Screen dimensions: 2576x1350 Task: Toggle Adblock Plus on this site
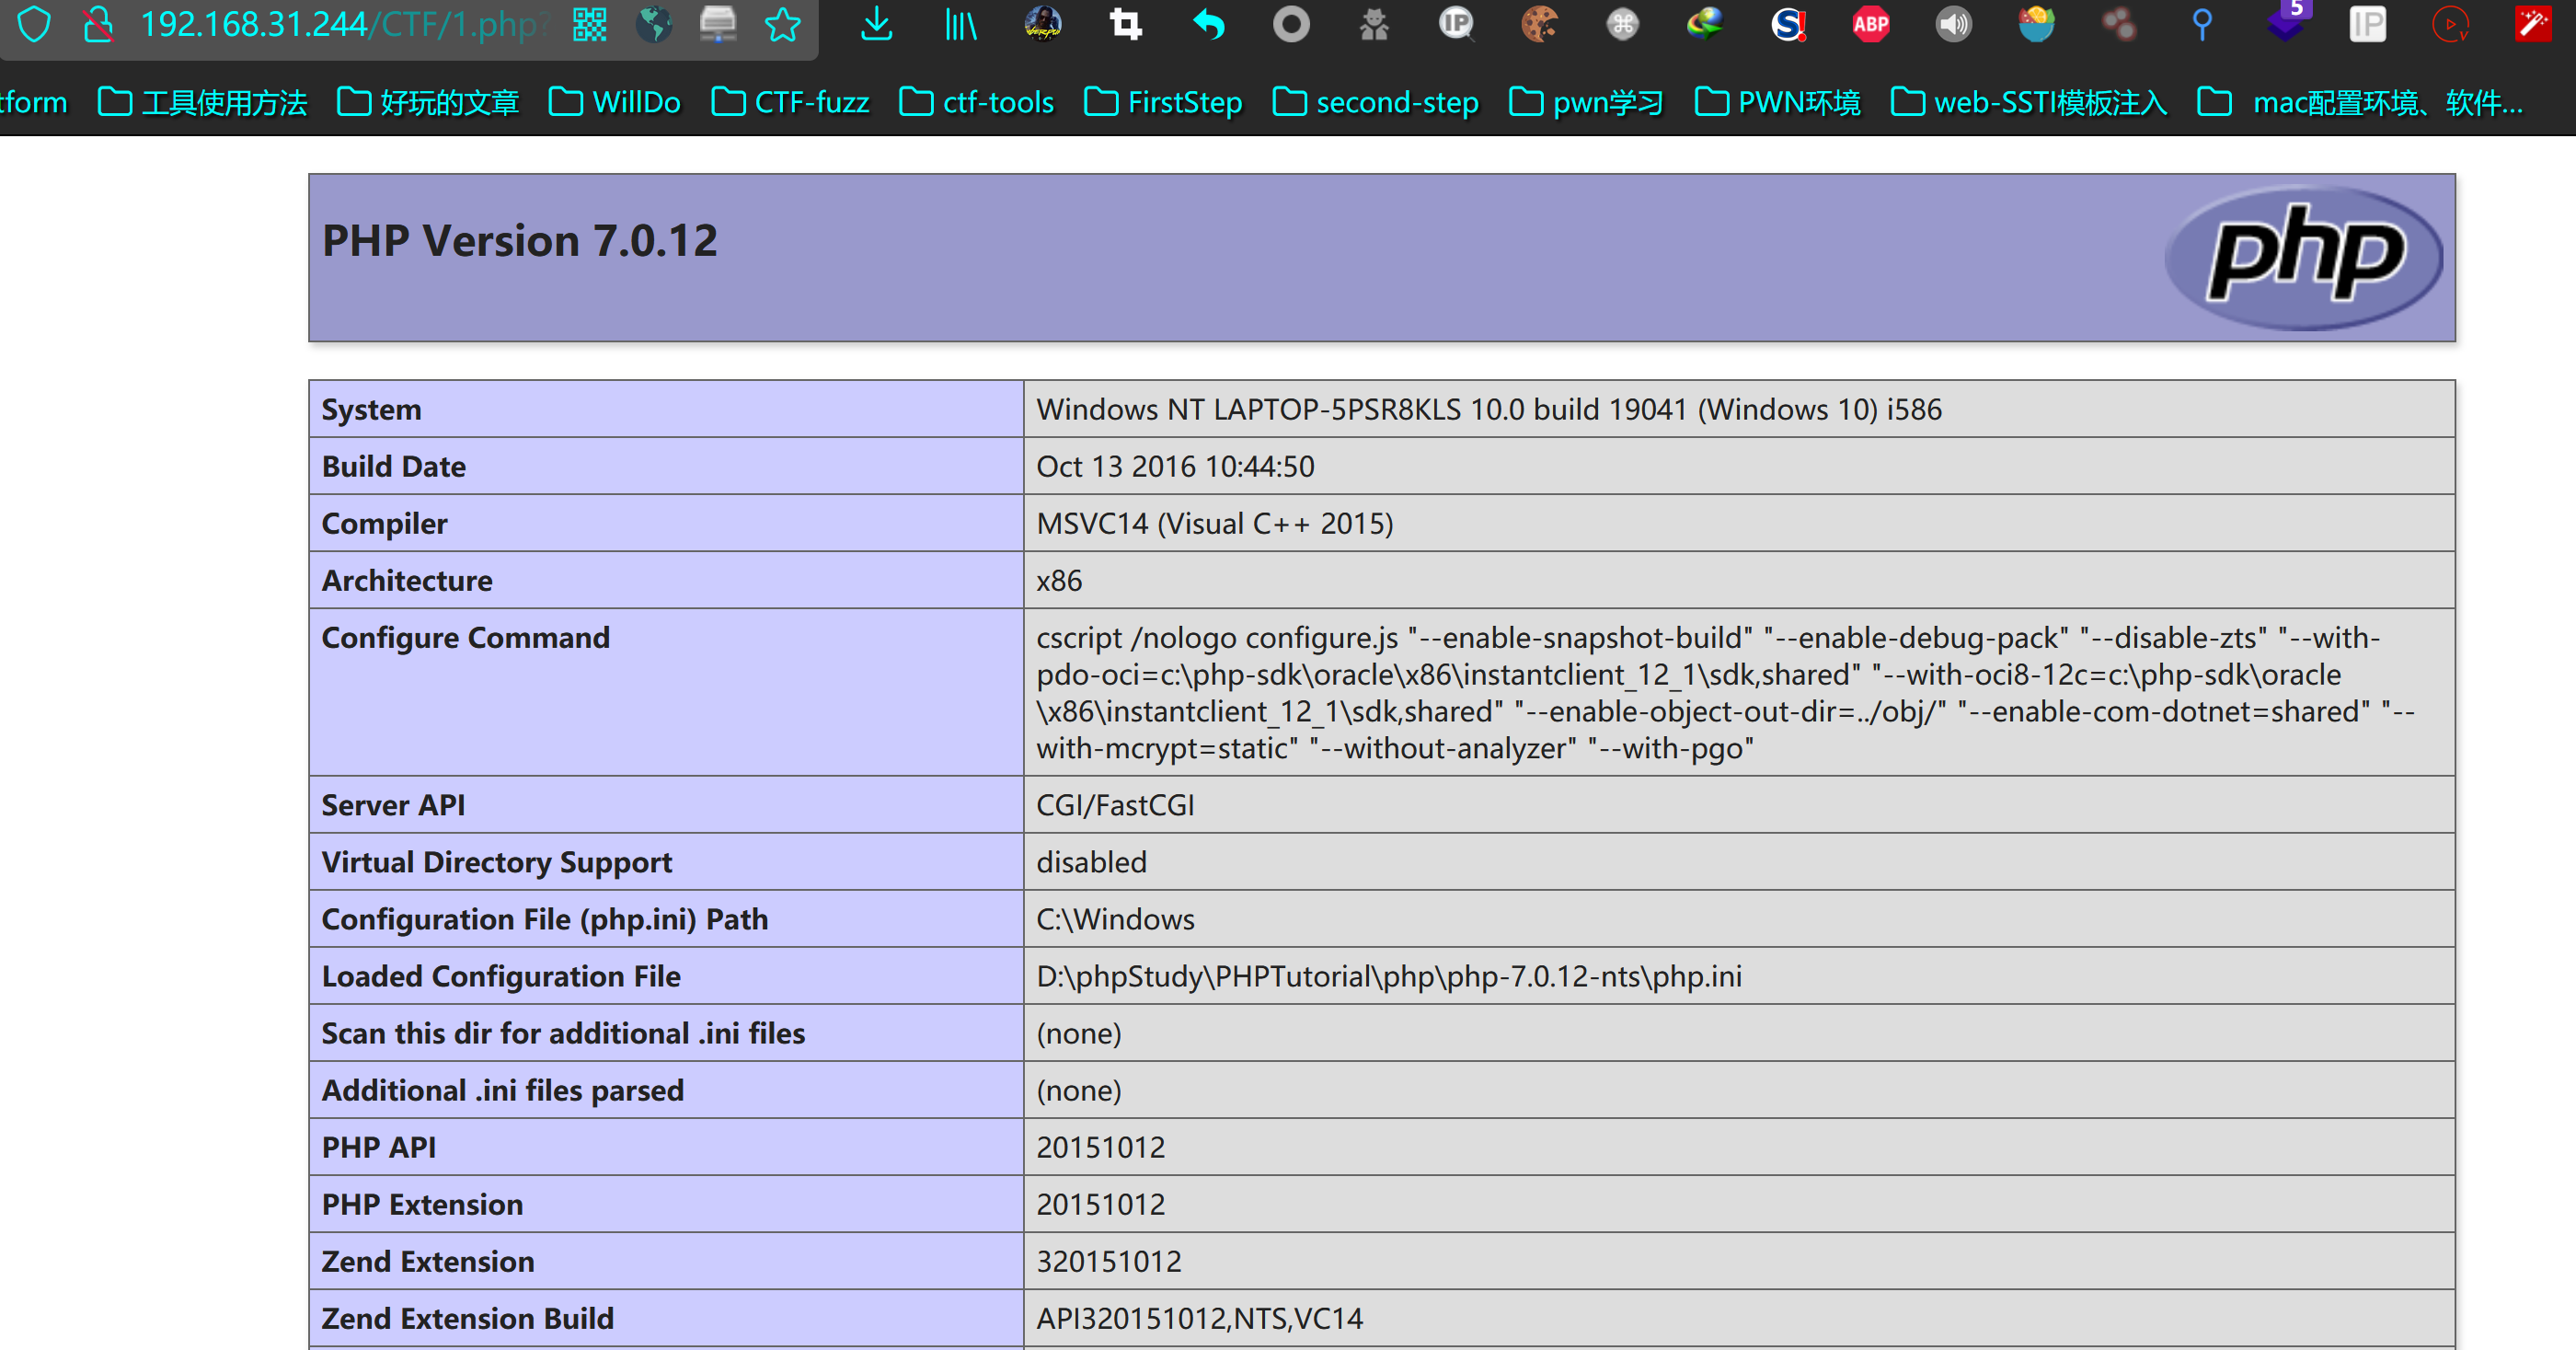(x=1871, y=25)
